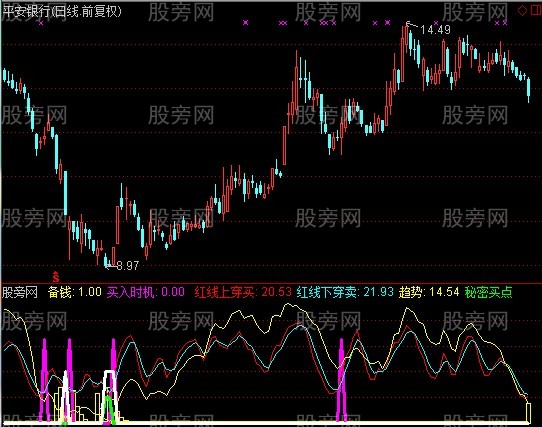
Task: Select the 趋势: 14.54 indicator label
Action: [429, 292]
